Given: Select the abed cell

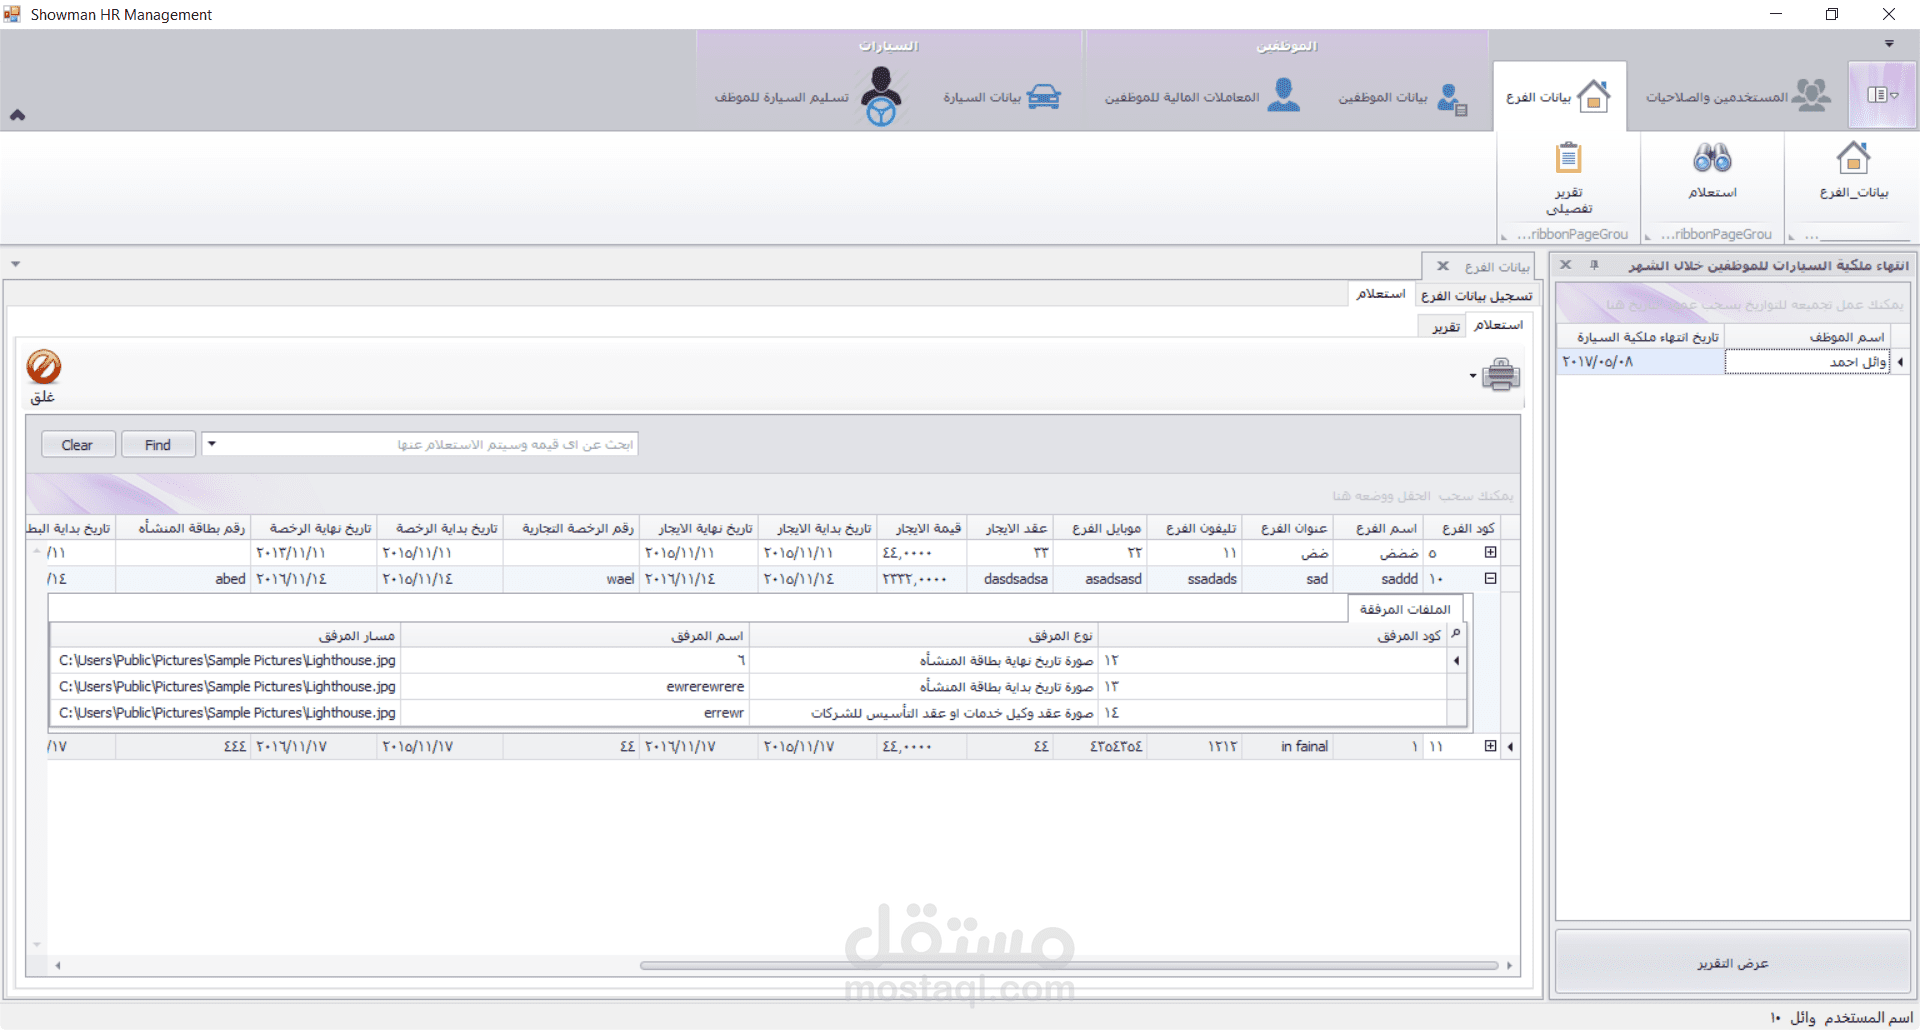Looking at the screenshot, I should click(183, 579).
